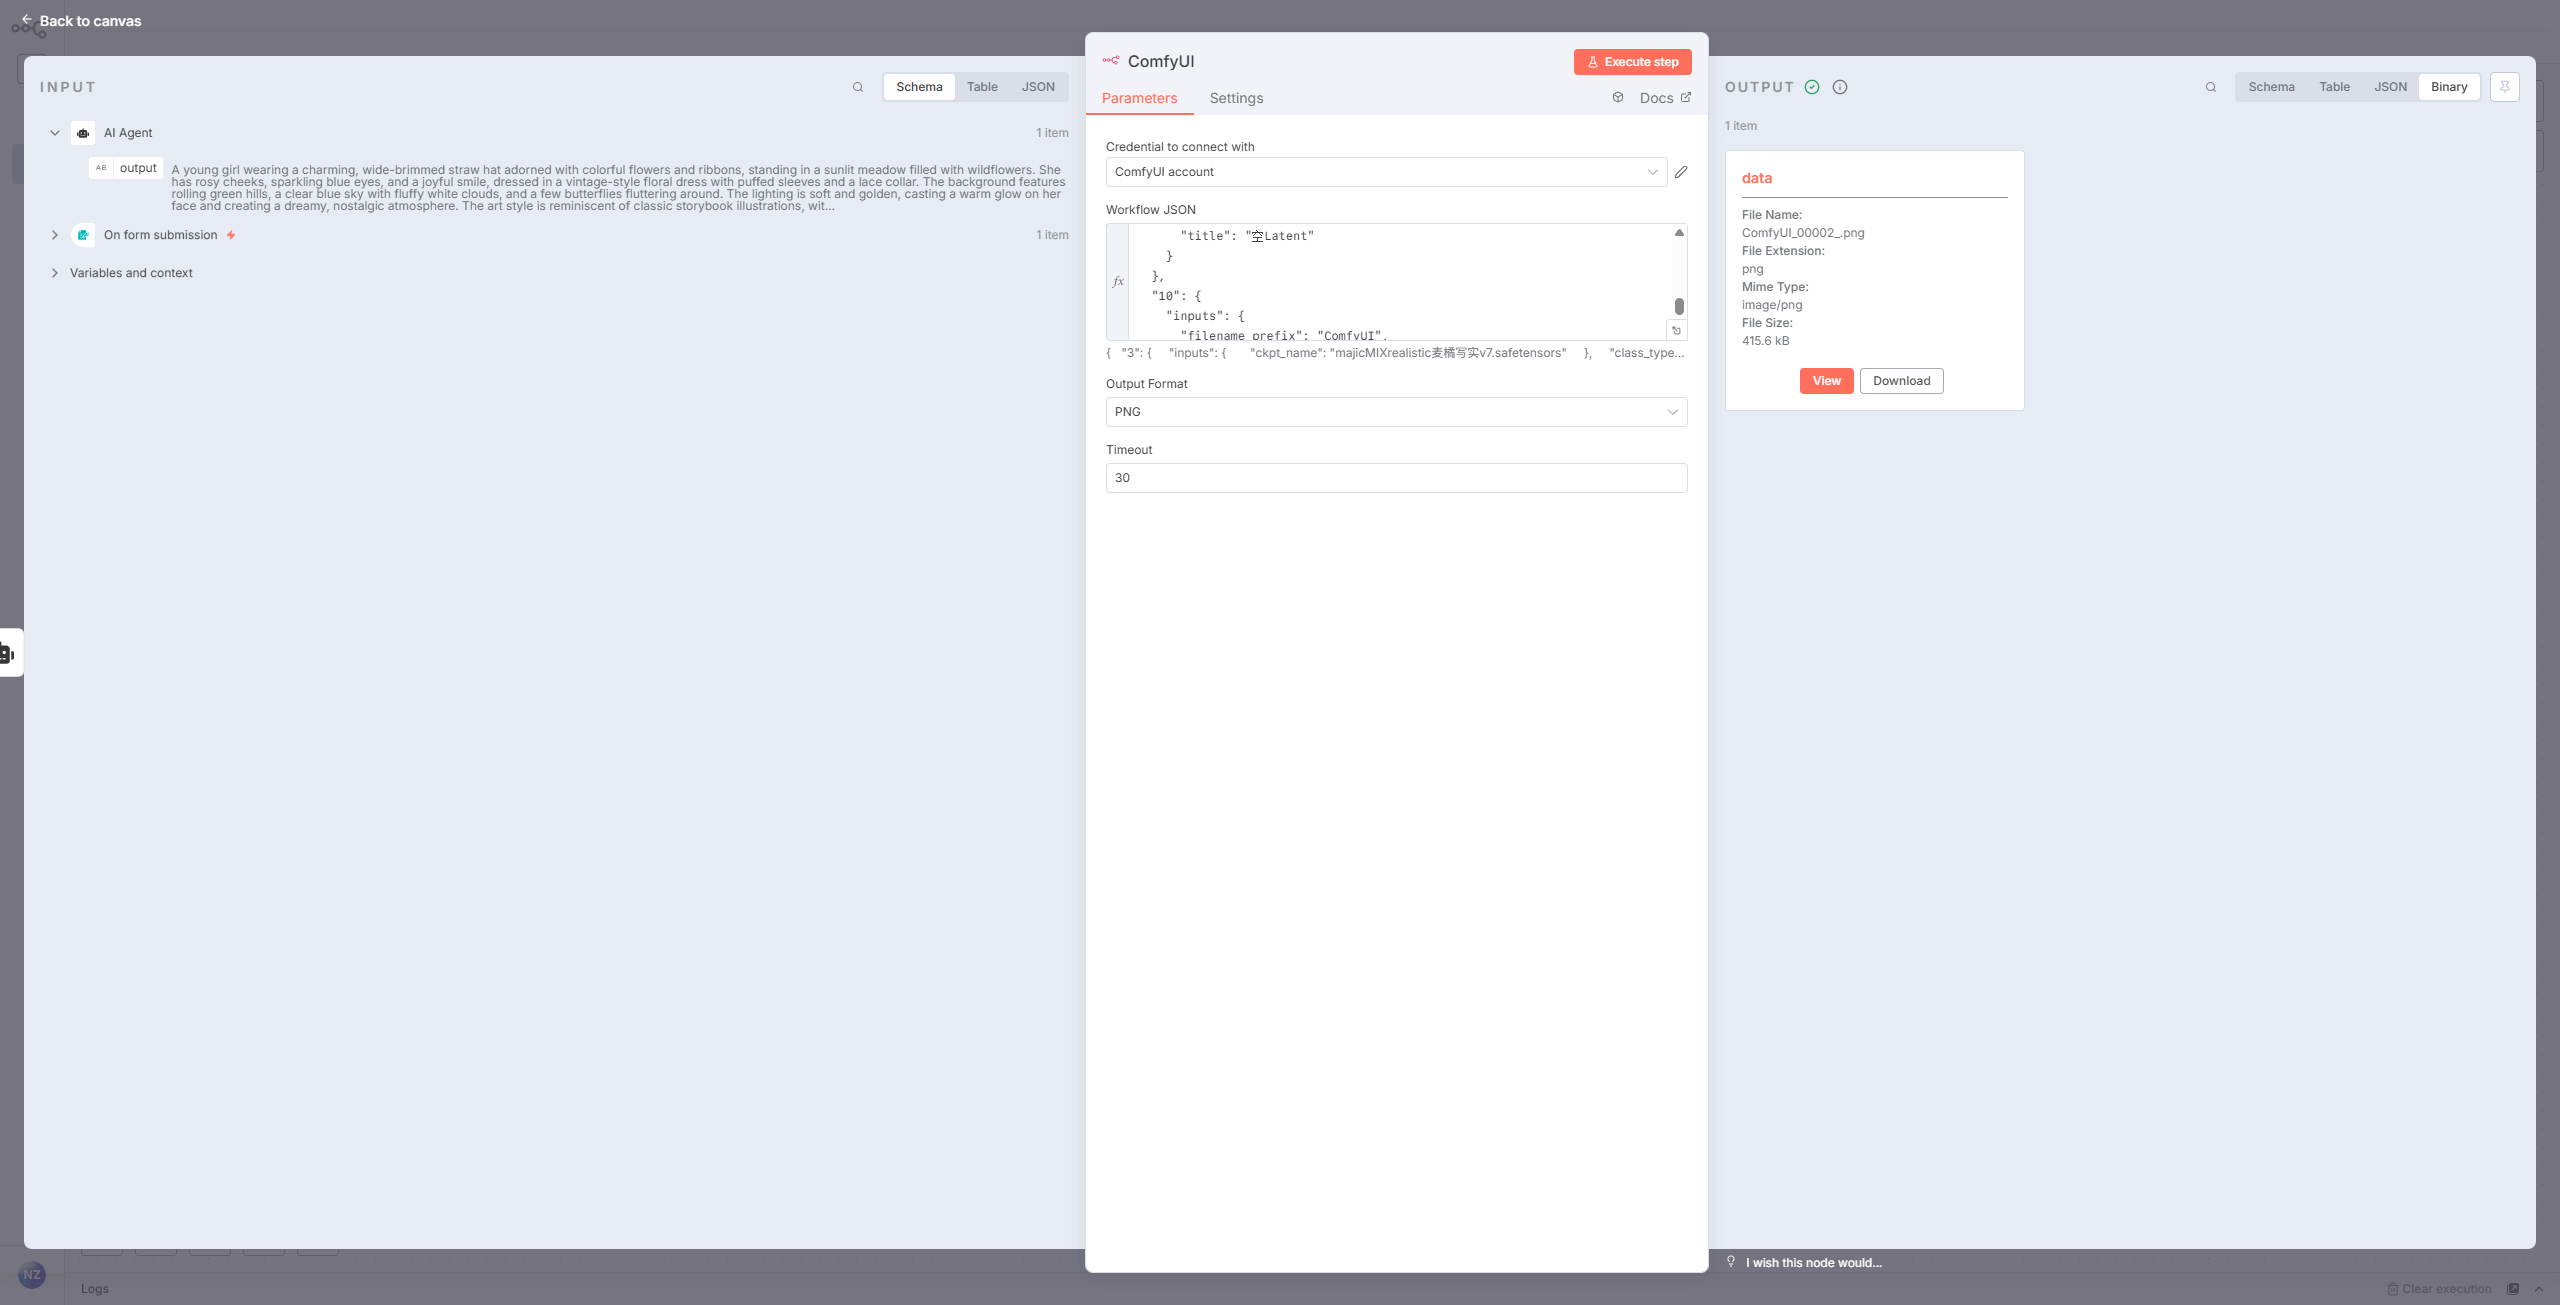Open the Output Format PNG dropdown
This screenshot has height=1305, width=2560.
tap(1396, 412)
